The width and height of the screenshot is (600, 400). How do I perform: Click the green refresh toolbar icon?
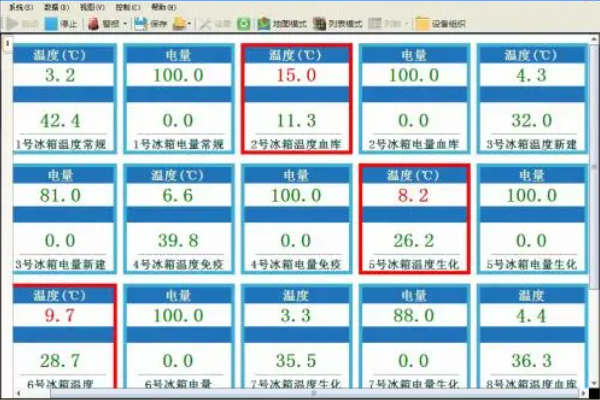pos(244,22)
